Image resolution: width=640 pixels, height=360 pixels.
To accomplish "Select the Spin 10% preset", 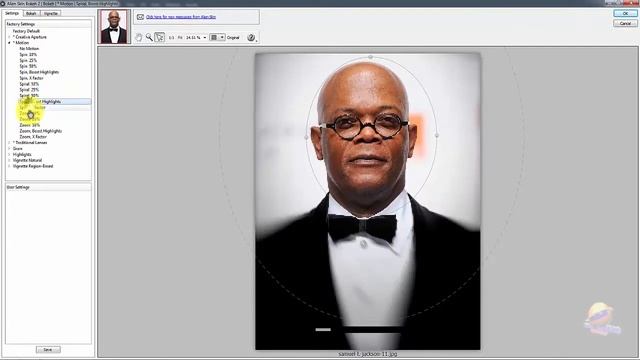I will [x=28, y=55].
